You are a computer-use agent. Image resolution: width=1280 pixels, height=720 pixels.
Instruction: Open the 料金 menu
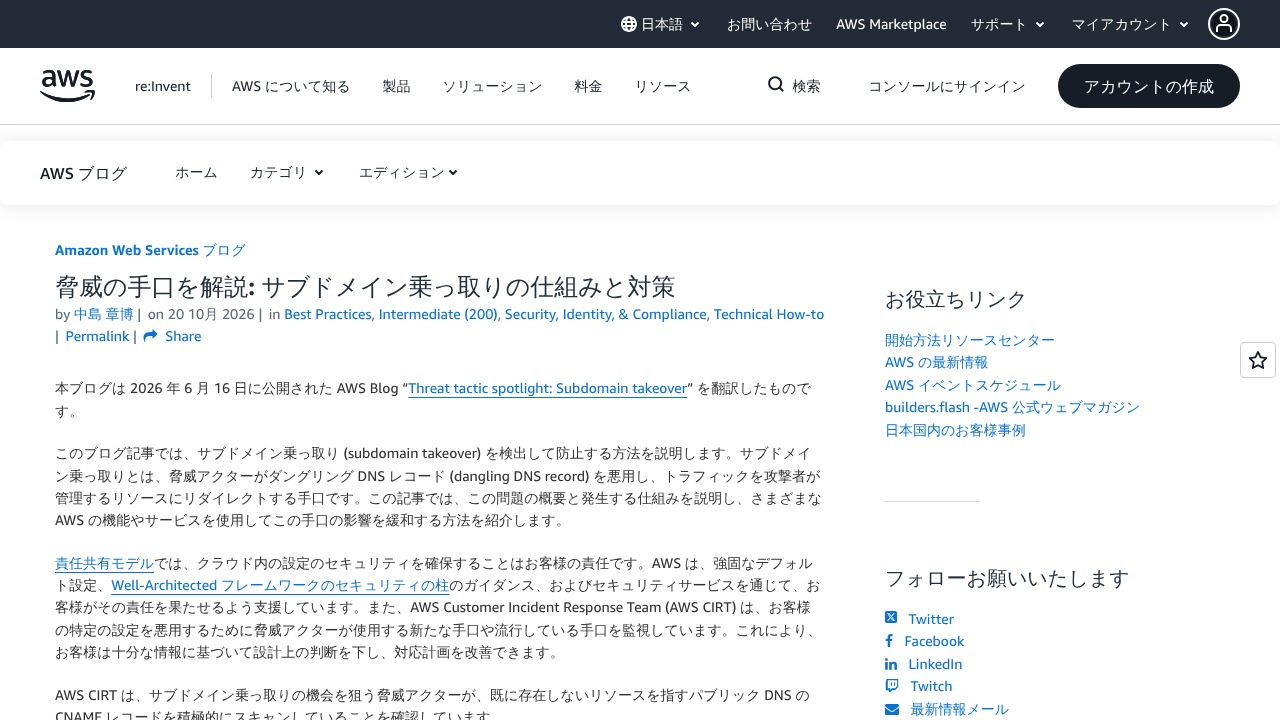[x=588, y=86]
